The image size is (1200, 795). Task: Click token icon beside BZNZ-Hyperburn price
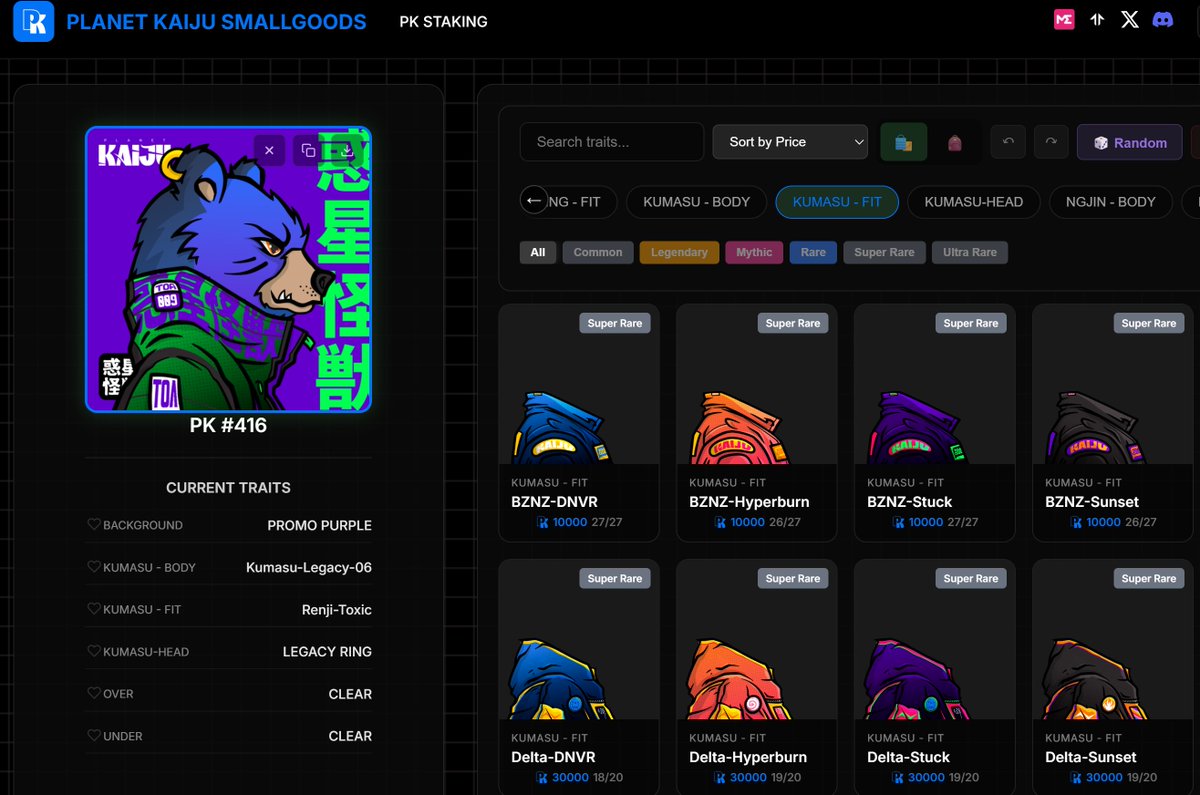click(721, 522)
